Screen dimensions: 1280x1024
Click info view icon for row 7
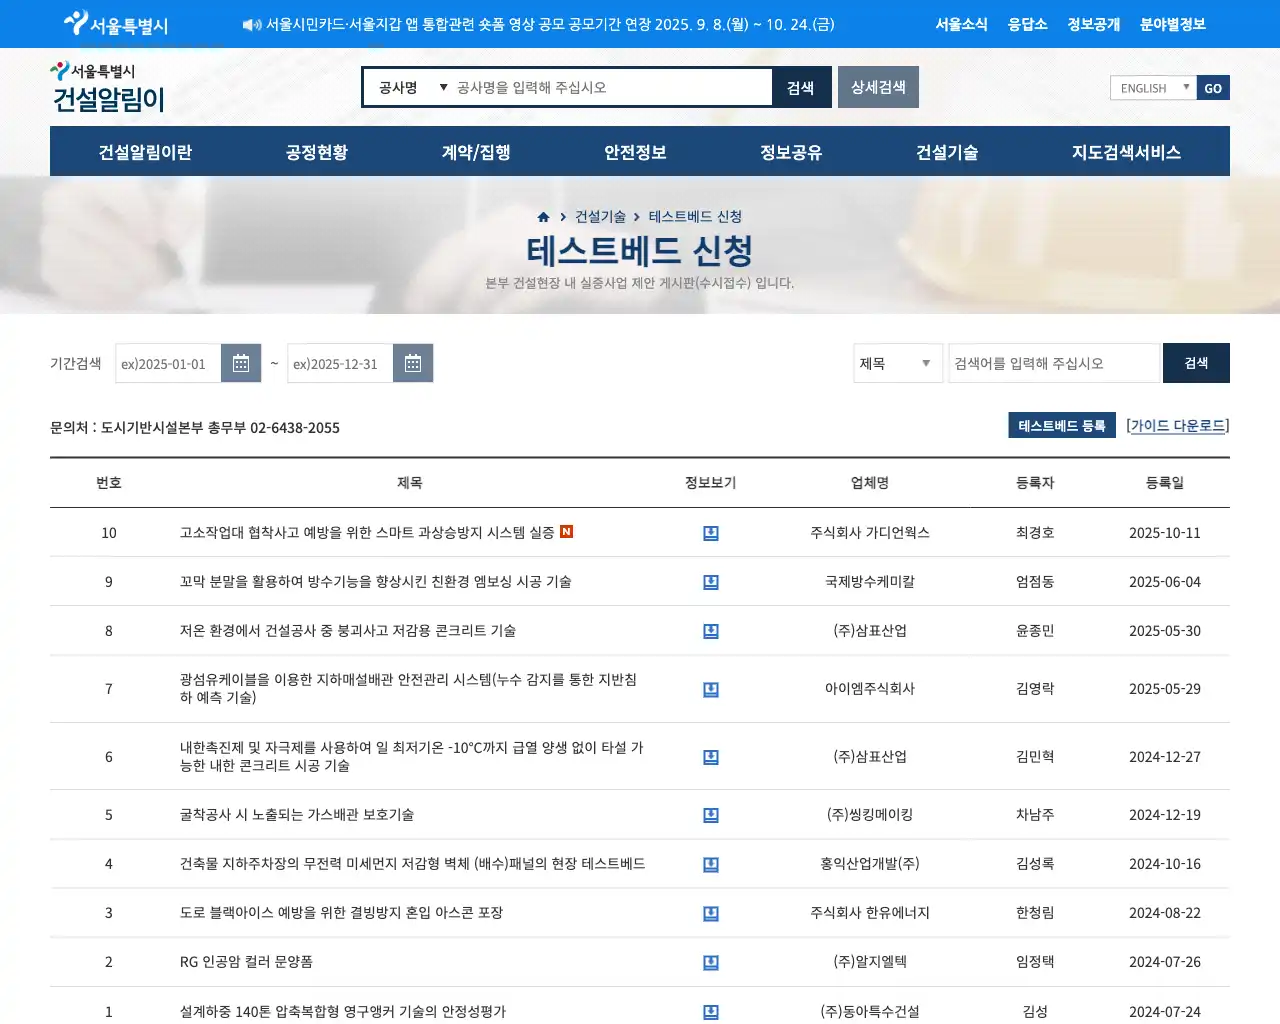click(711, 689)
